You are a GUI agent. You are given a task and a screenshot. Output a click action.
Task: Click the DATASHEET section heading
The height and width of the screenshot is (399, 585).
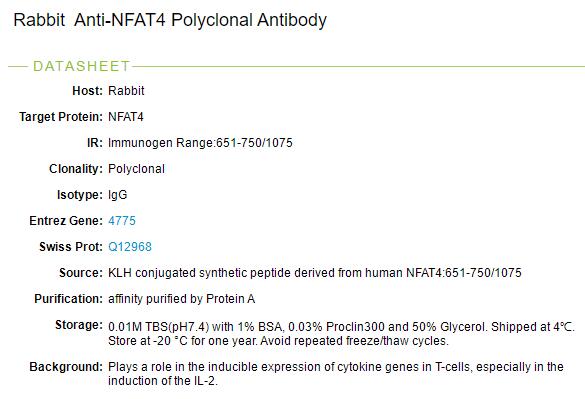(81, 66)
